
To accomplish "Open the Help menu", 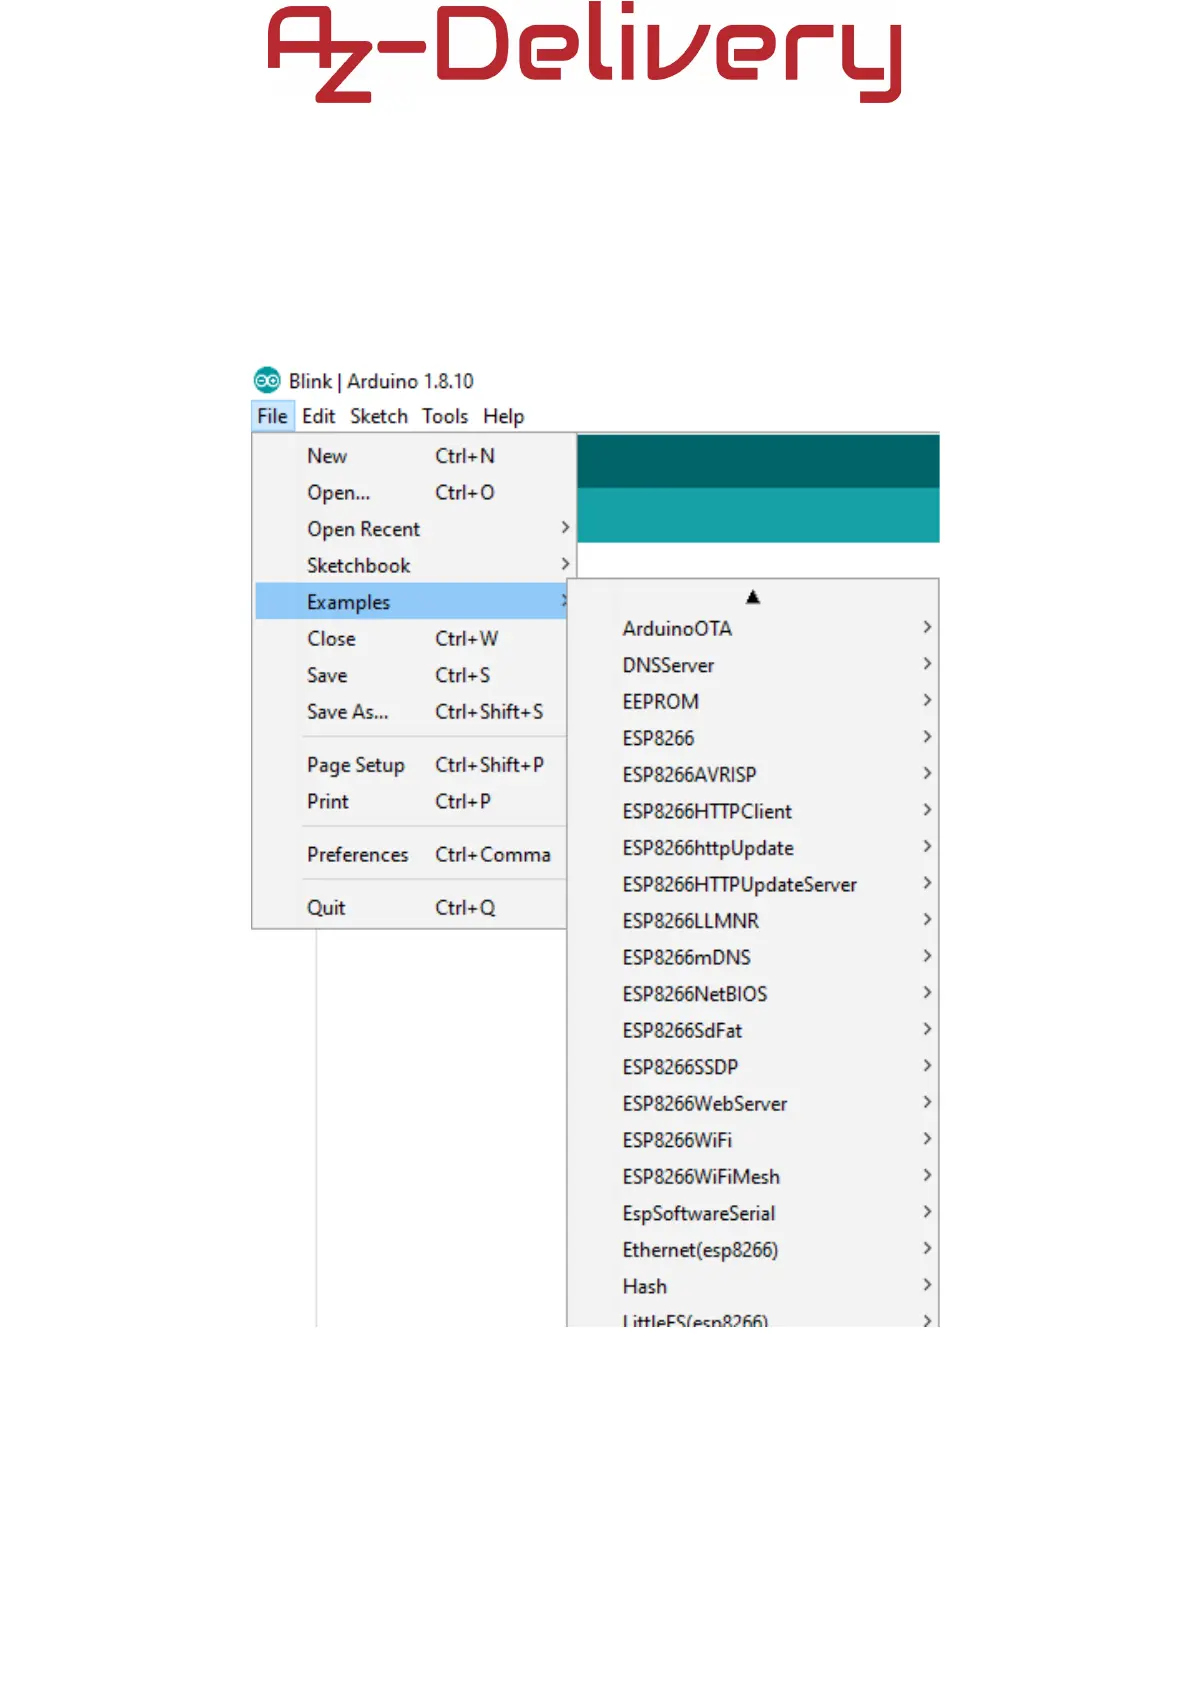I will (x=503, y=416).
